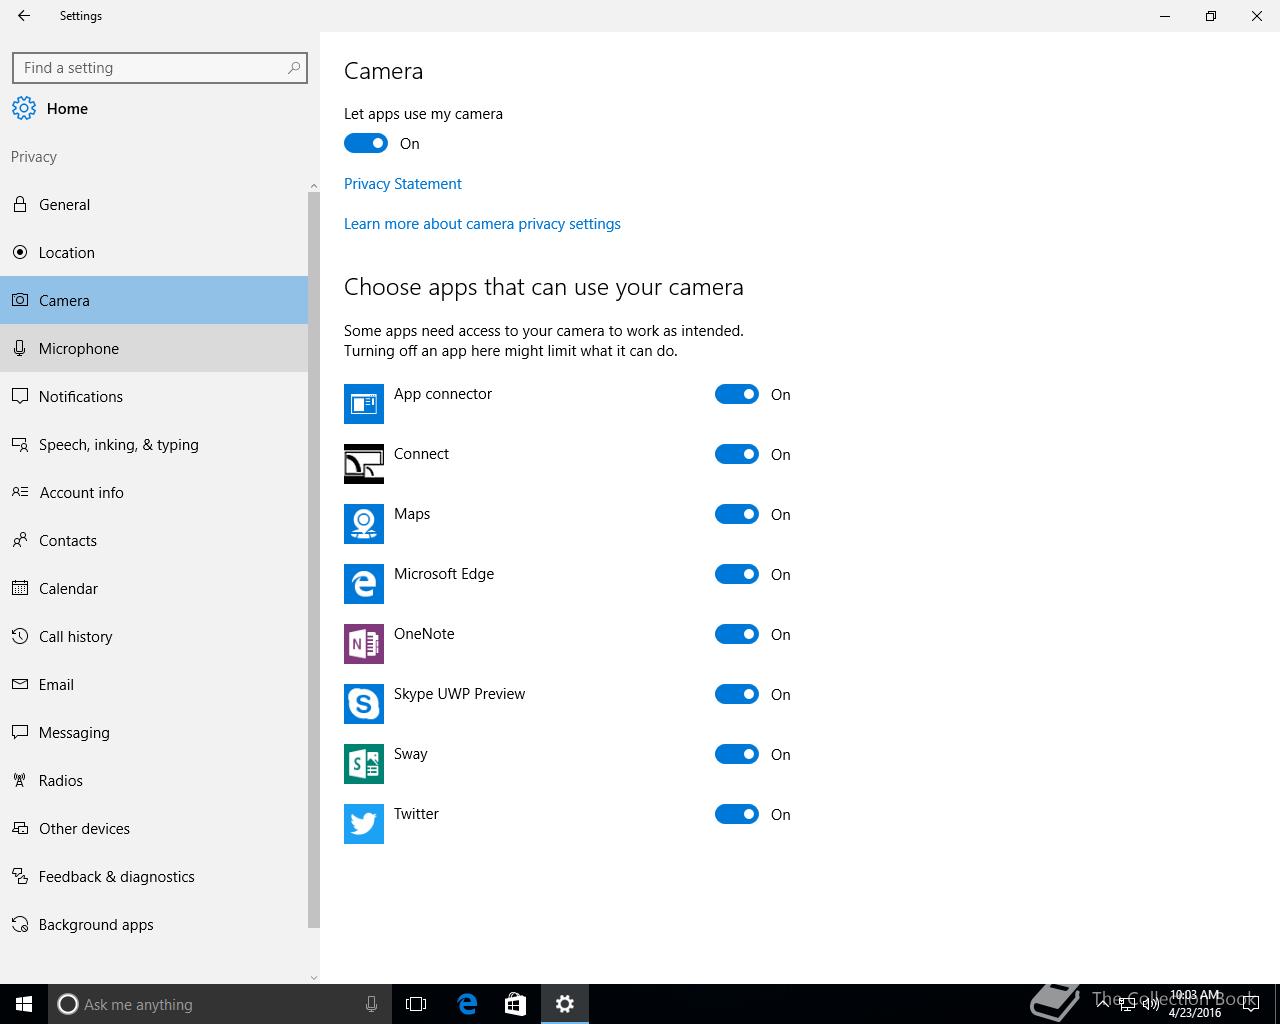Click the Location target icon in sidebar
1280x1024 pixels.
click(20, 252)
